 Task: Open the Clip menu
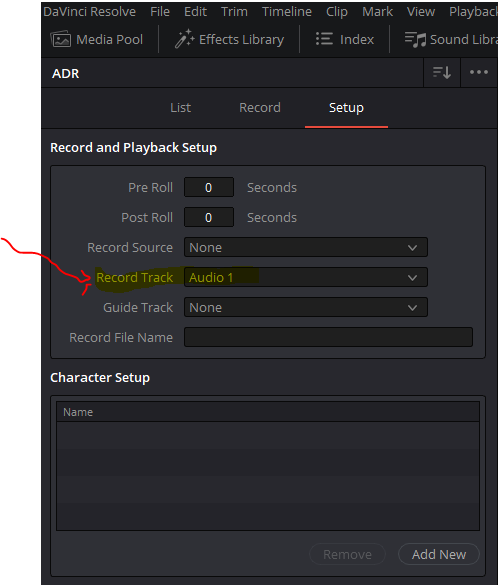(337, 12)
